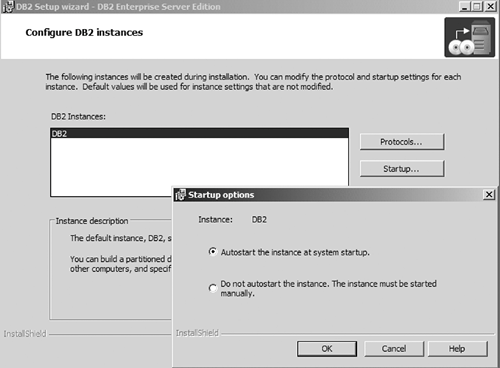Select the DB2 row in the instances list
This screenshot has width=500, height=368.
pos(199,133)
